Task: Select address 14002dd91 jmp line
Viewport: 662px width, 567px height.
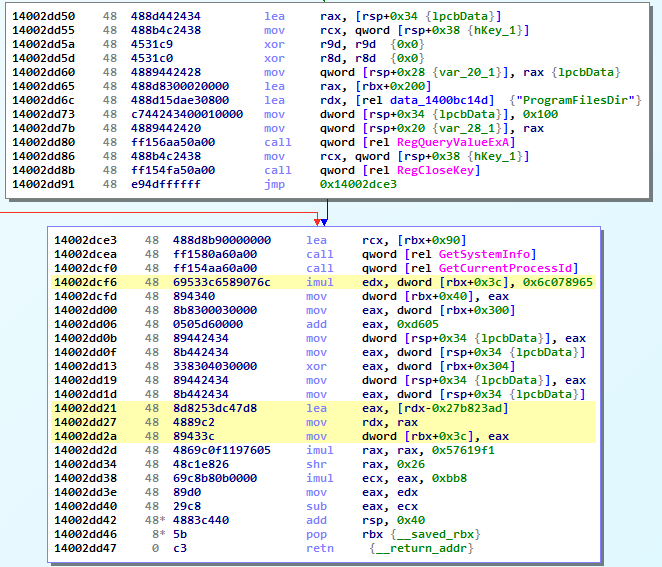Action: coord(43,184)
